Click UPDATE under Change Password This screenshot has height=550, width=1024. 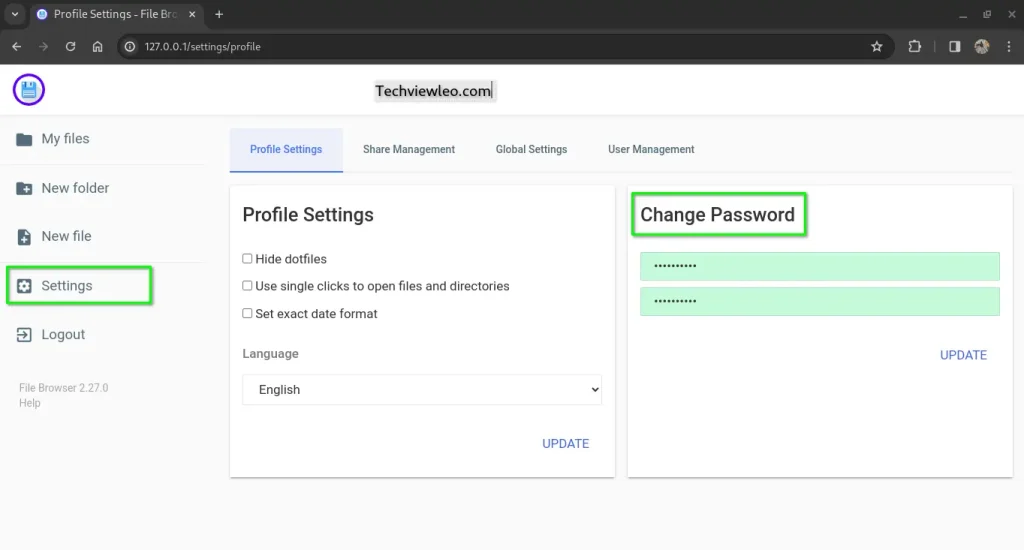(963, 355)
